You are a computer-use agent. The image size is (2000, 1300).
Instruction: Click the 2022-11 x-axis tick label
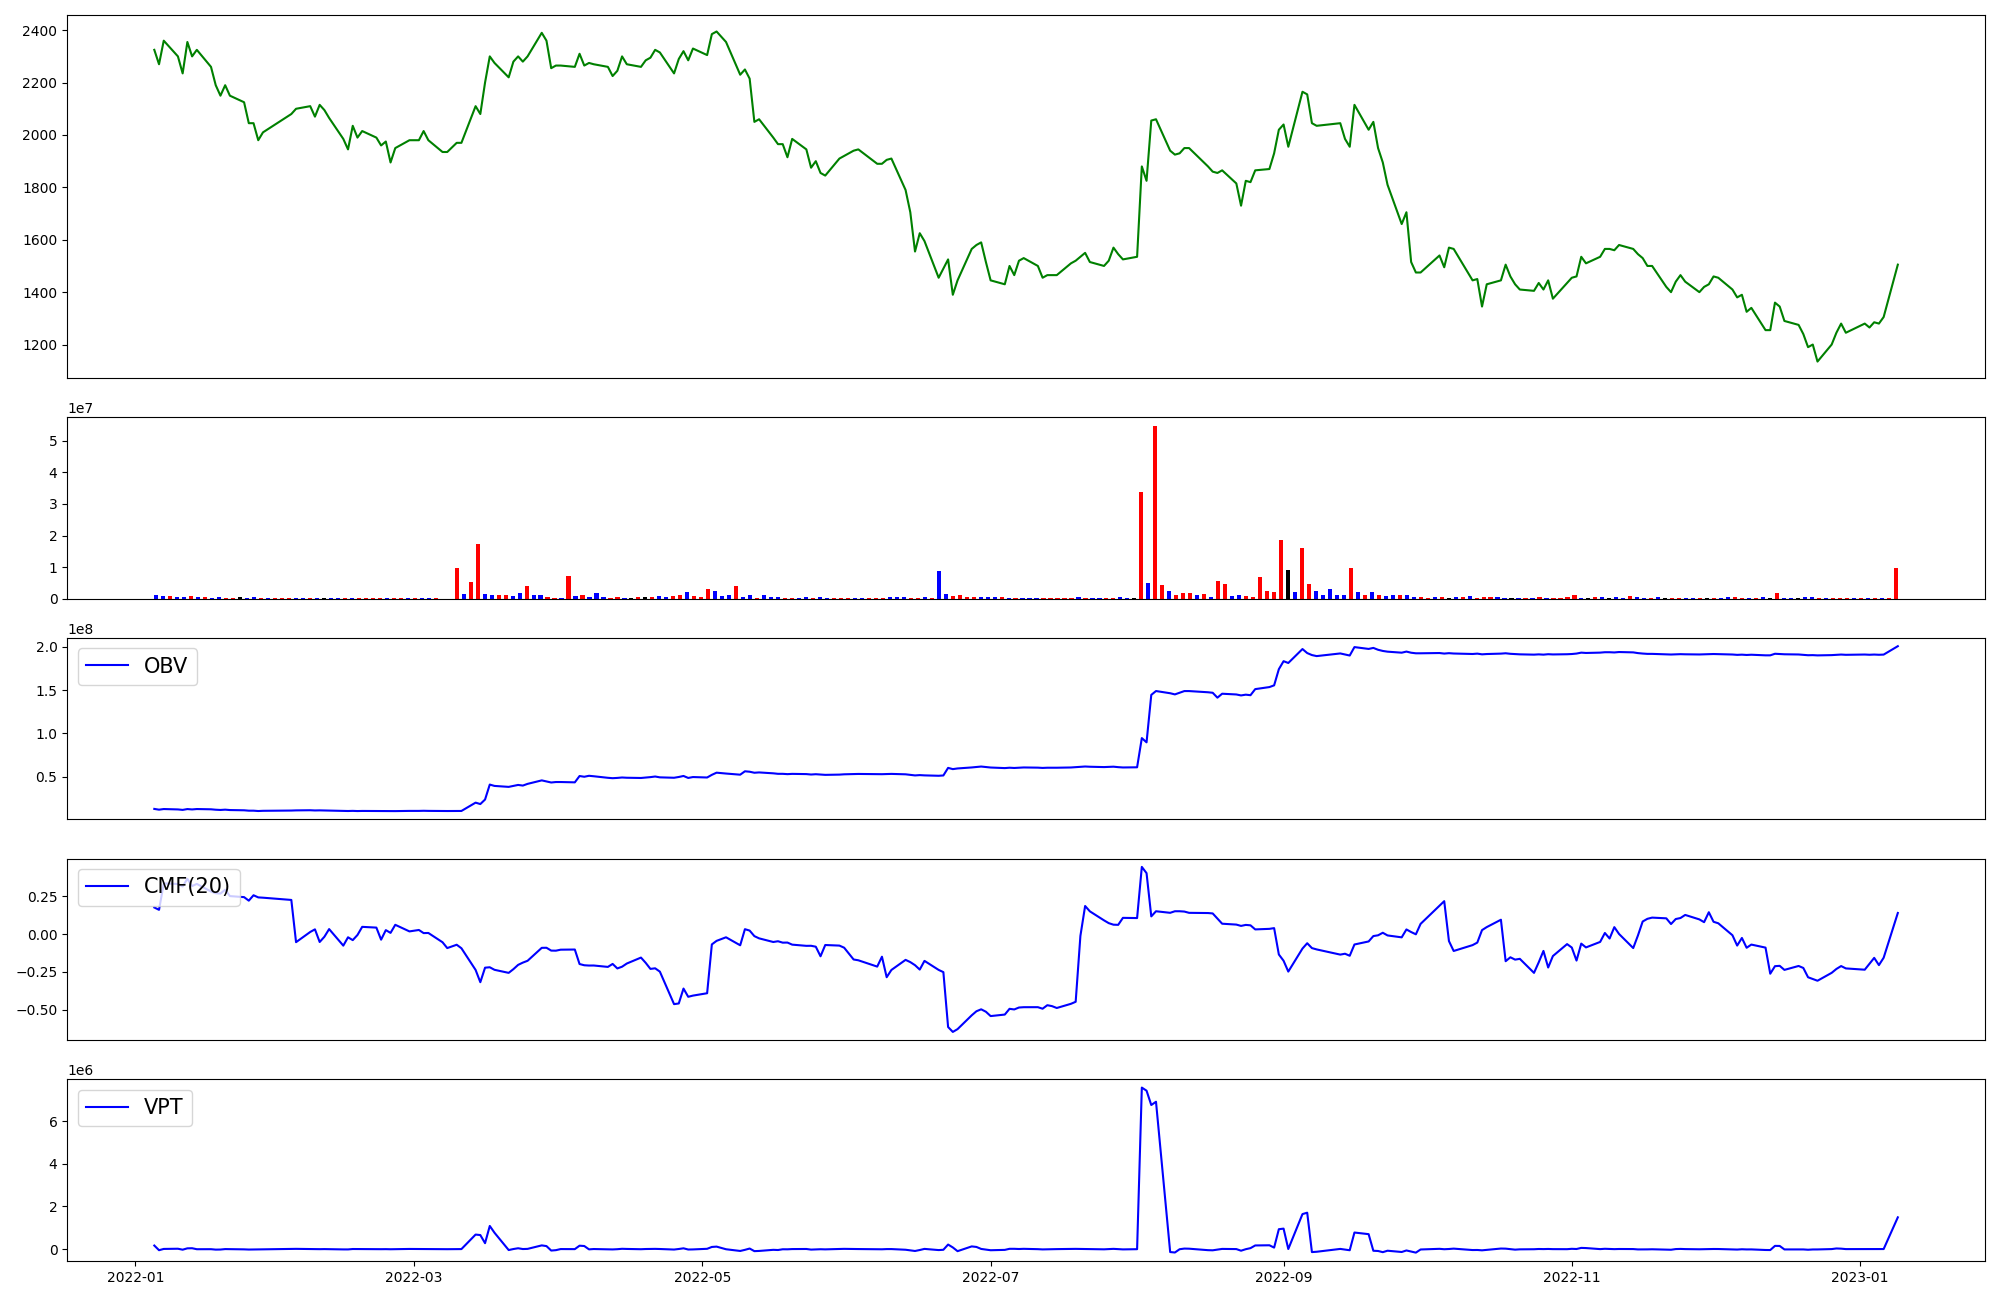(x=1572, y=1277)
